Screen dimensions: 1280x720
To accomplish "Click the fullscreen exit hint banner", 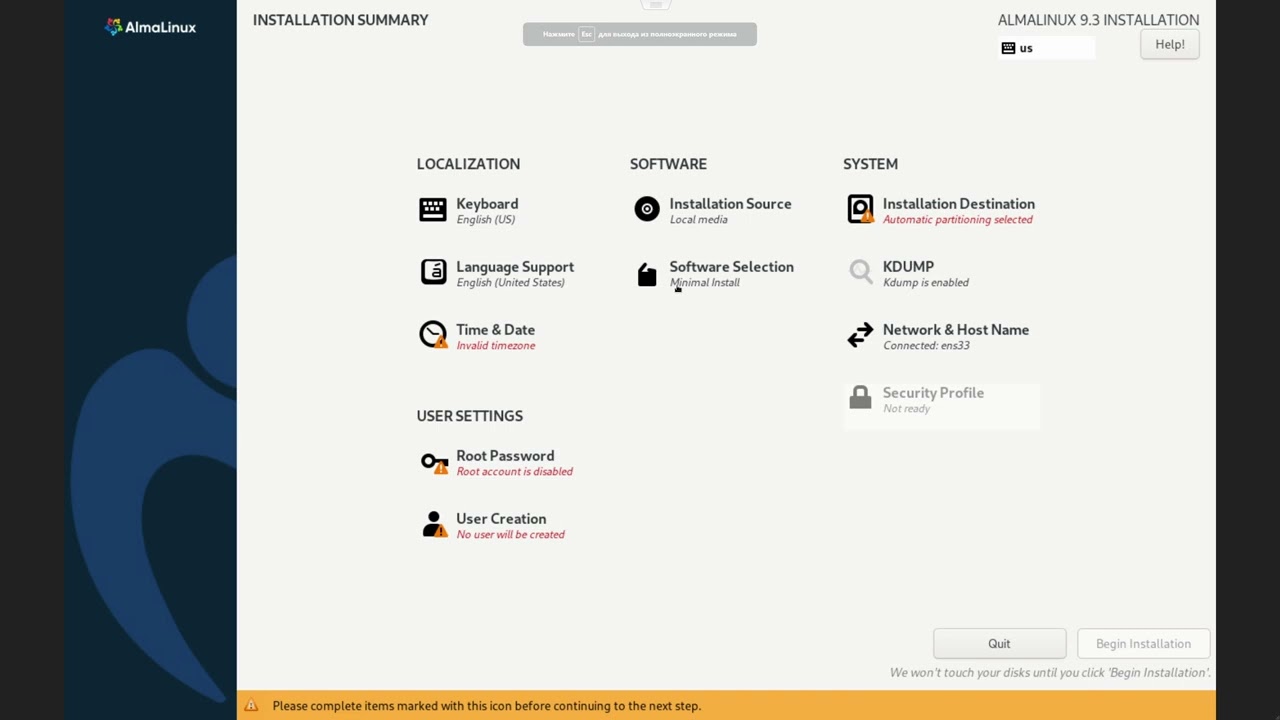I will point(640,34).
